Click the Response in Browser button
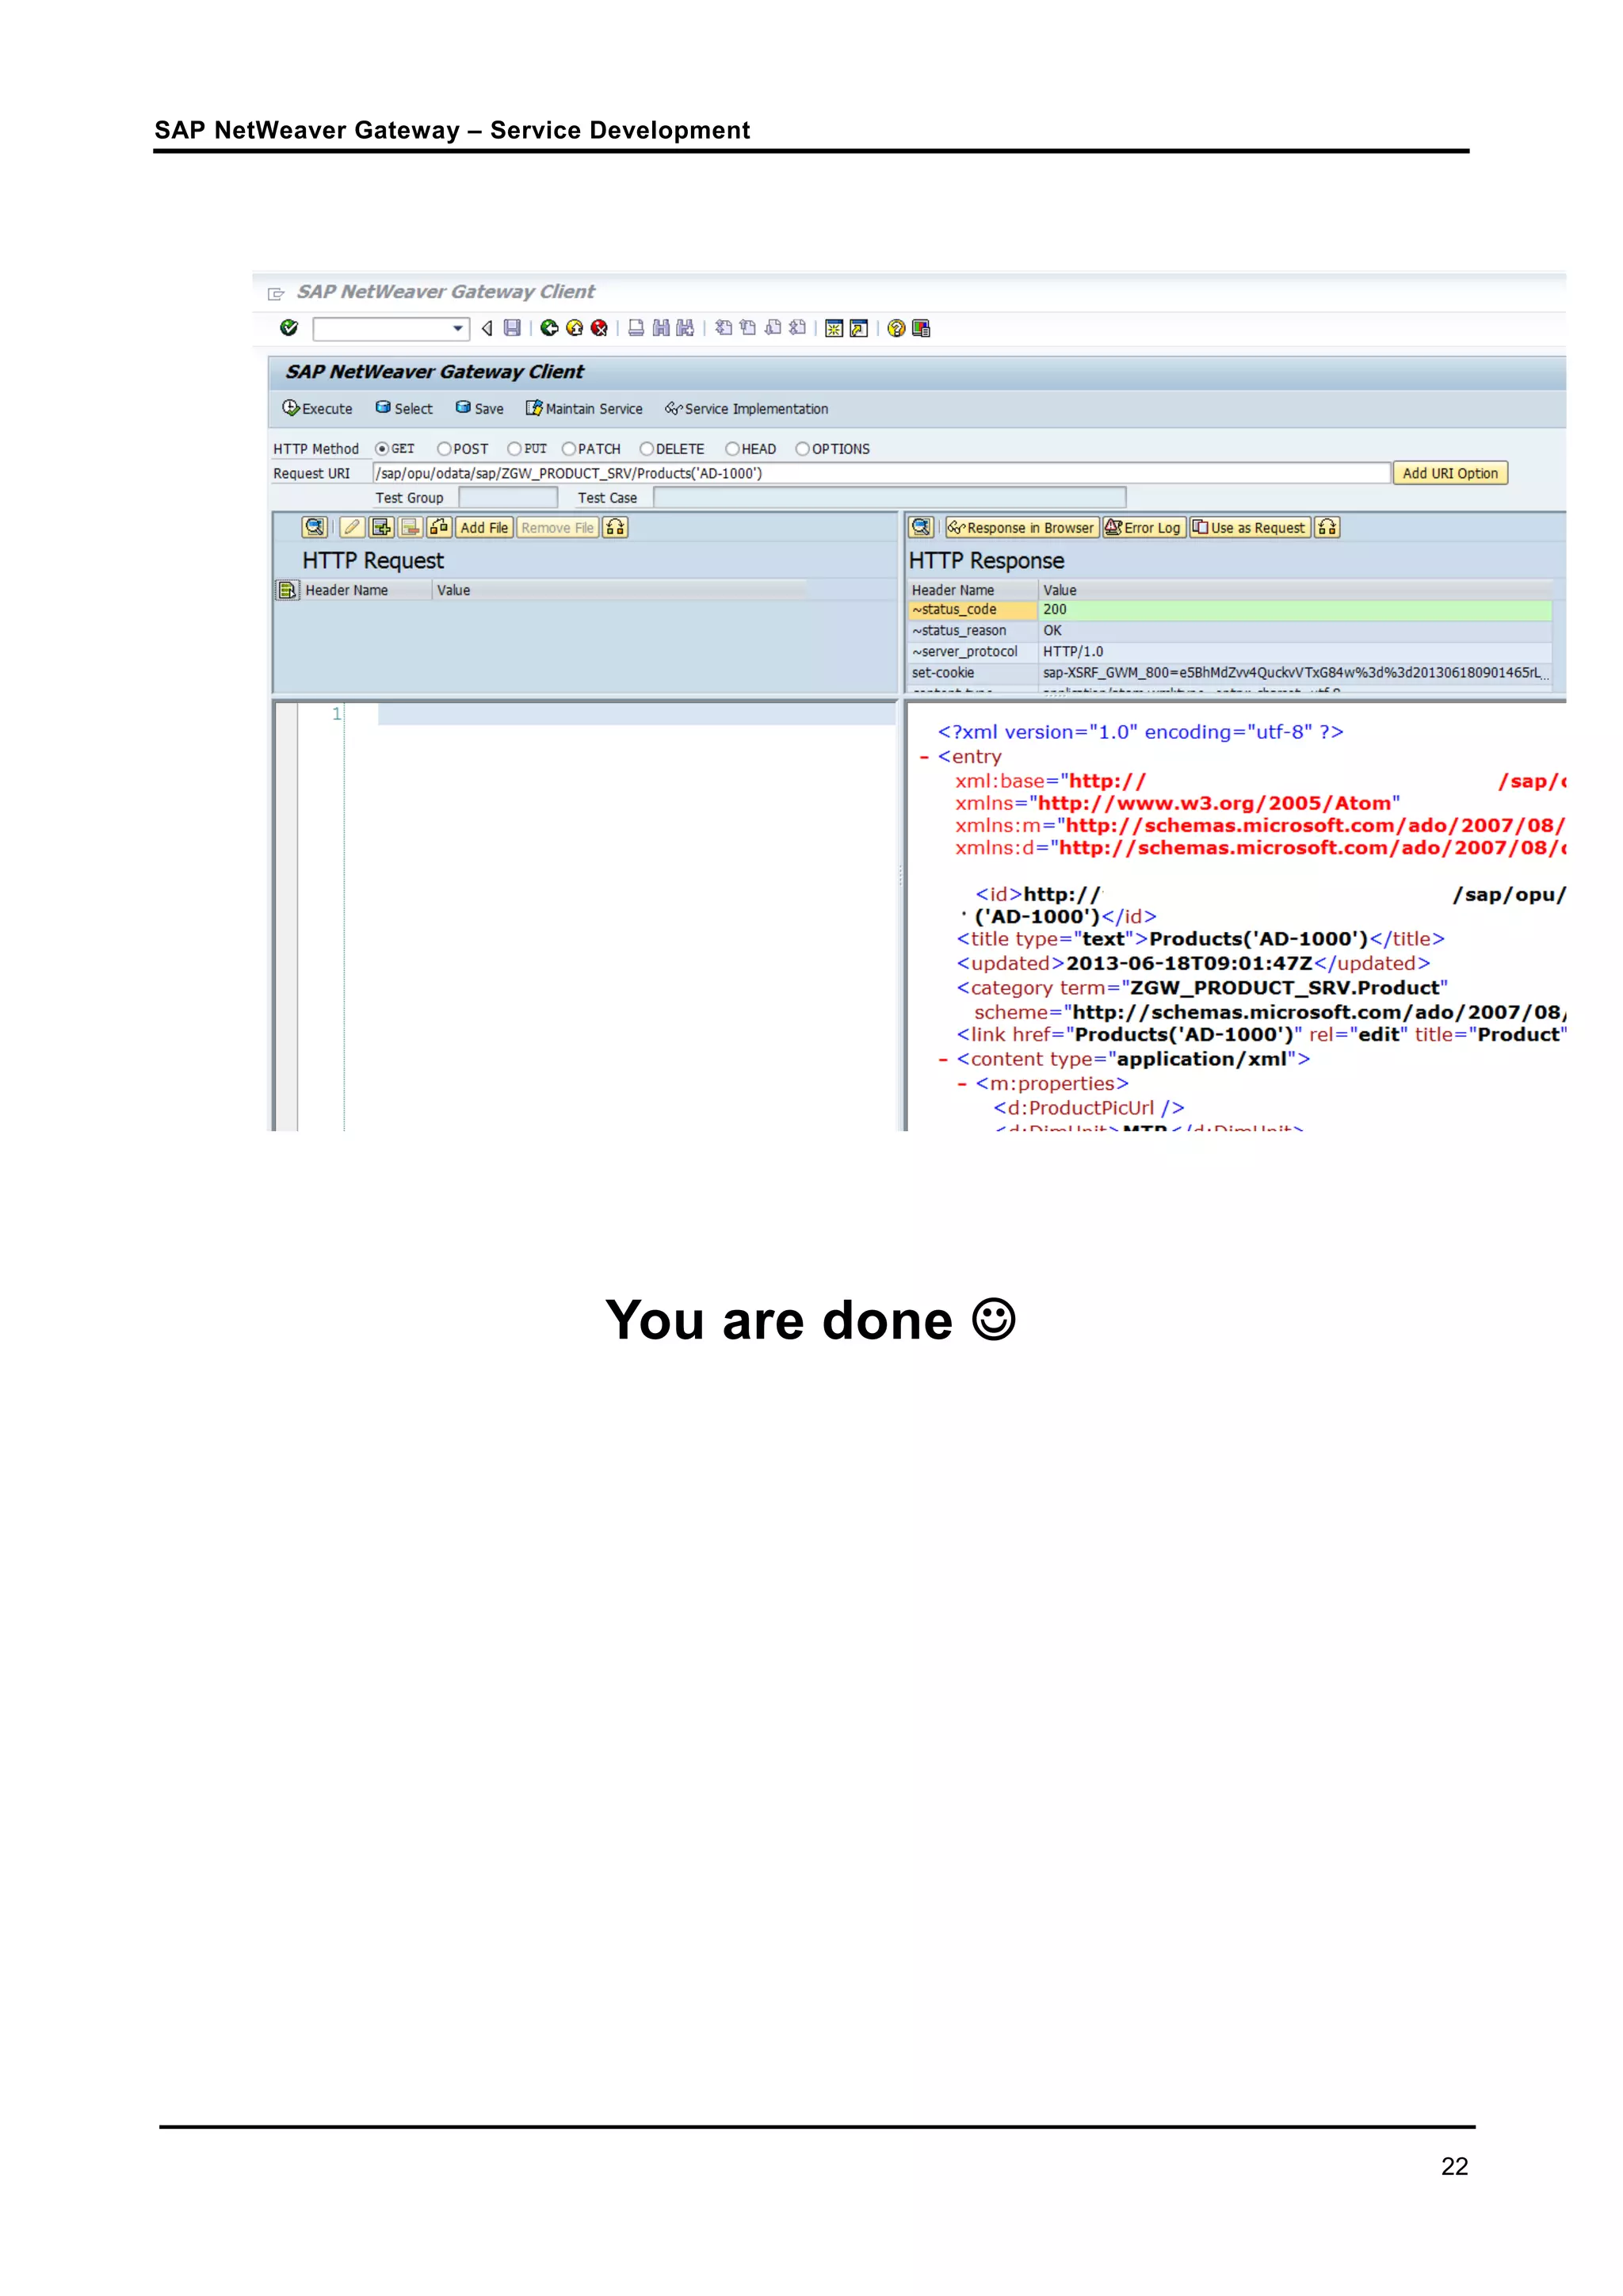Viewport: 1623px width, 2296px height. tap(1021, 527)
